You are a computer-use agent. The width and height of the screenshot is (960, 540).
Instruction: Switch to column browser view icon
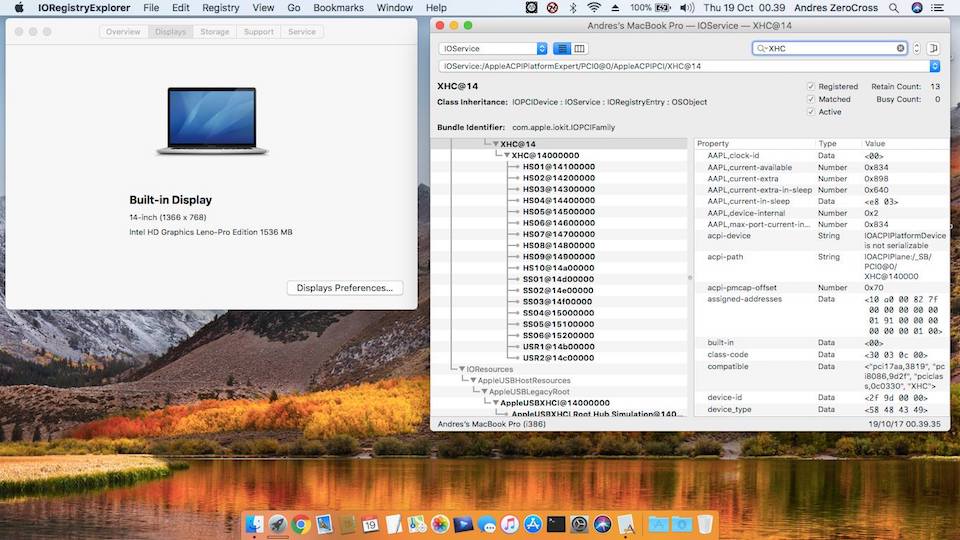point(580,48)
